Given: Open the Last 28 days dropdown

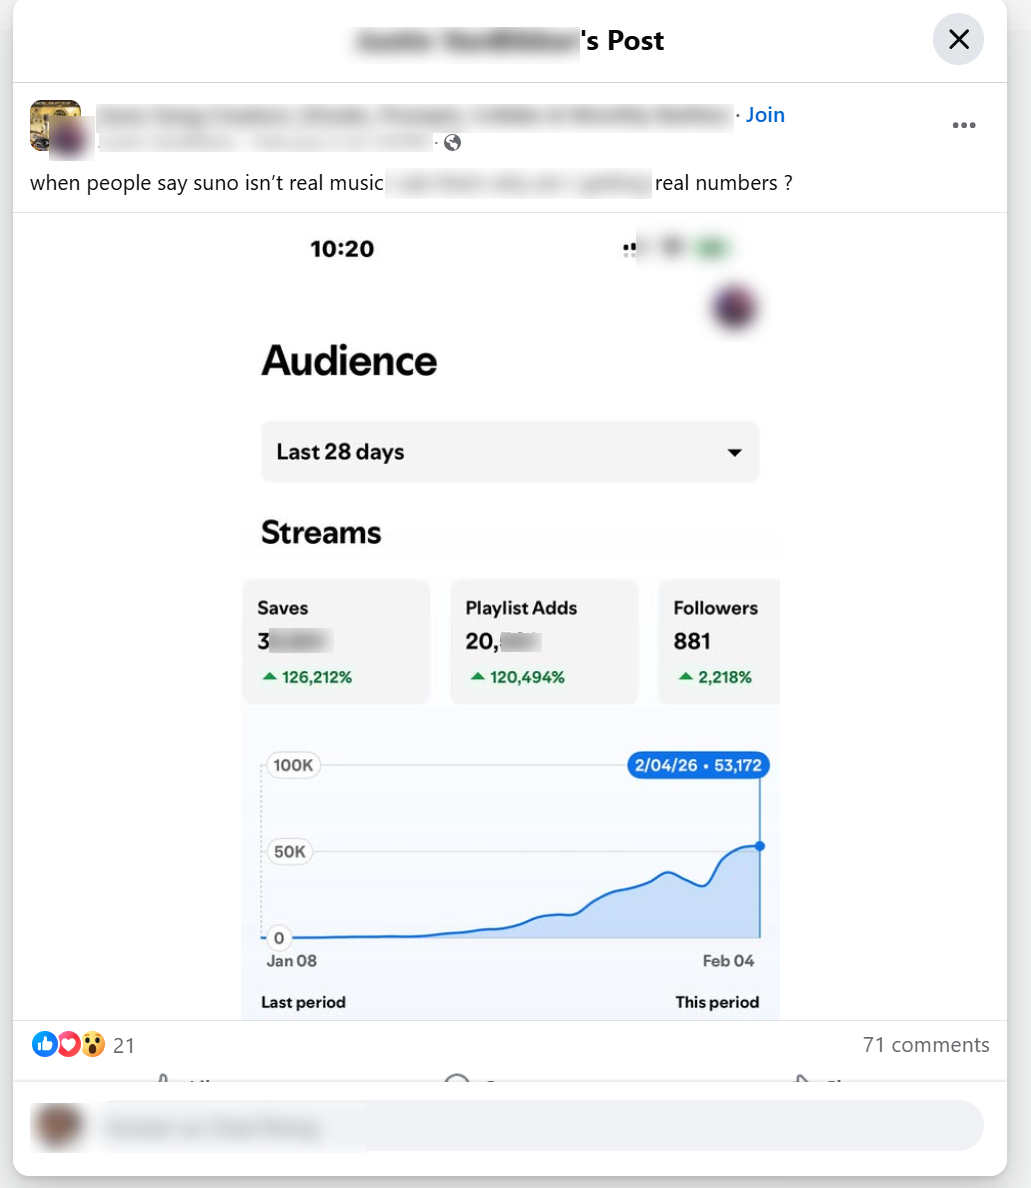Looking at the screenshot, I should (510, 452).
